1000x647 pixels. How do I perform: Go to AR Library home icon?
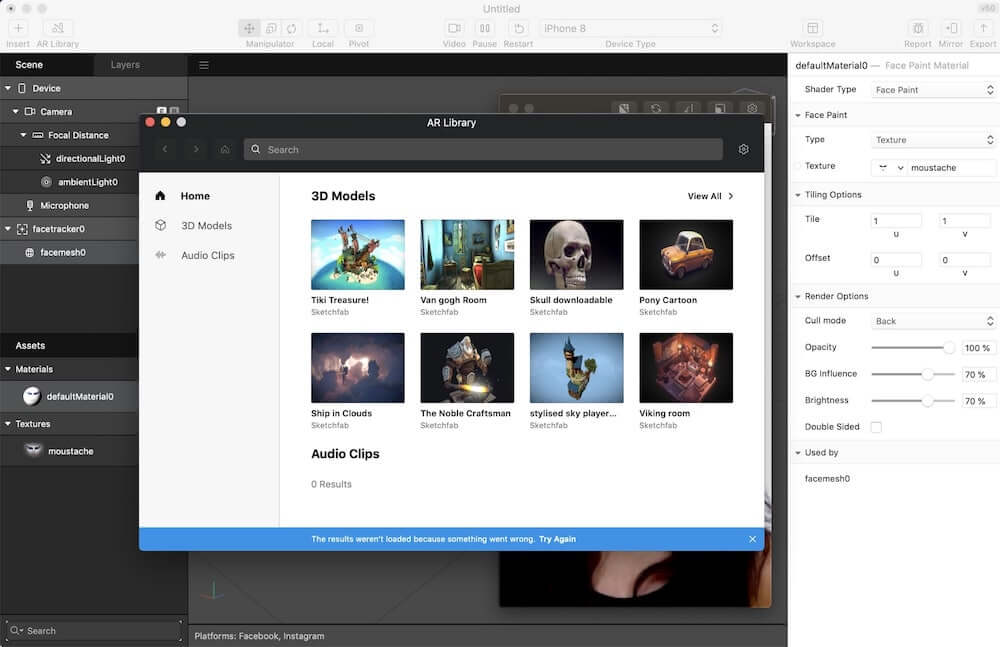225,150
